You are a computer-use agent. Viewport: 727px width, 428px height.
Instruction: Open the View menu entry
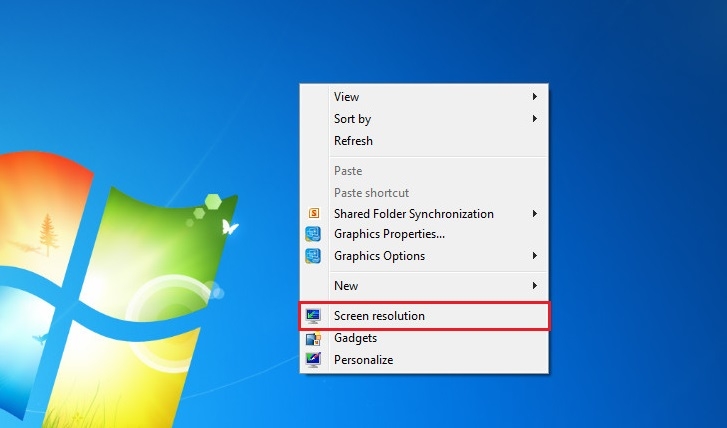tap(424, 96)
